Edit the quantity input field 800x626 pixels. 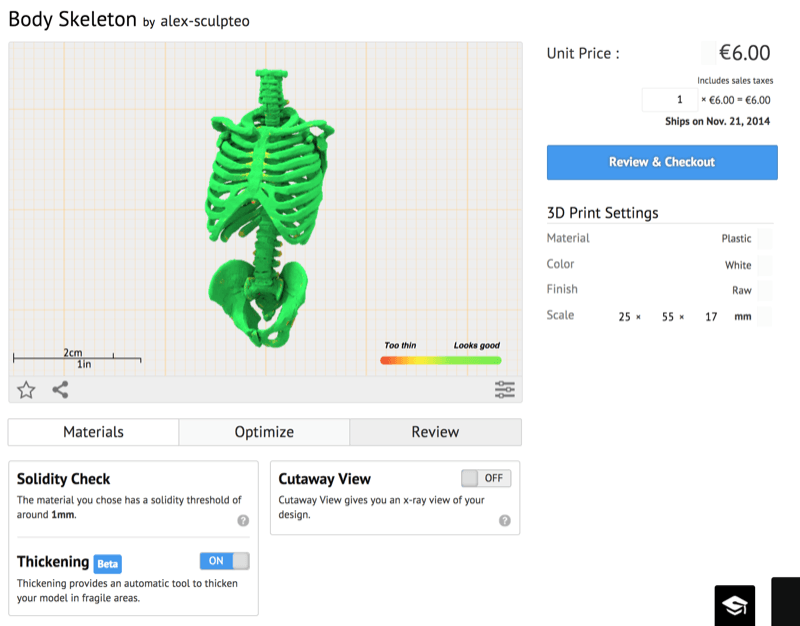pyautogui.click(x=669, y=99)
